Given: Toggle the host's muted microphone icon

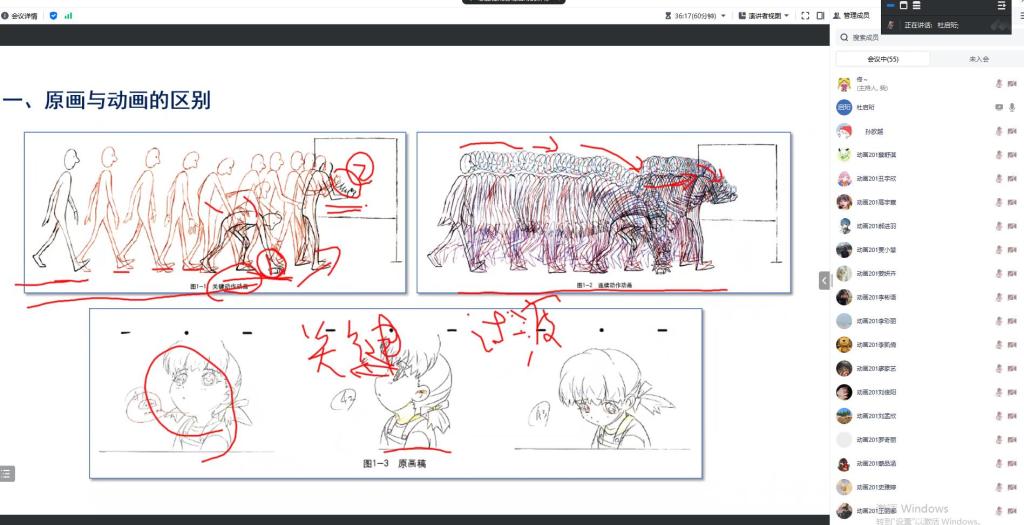Looking at the screenshot, I should (x=998, y=84).
